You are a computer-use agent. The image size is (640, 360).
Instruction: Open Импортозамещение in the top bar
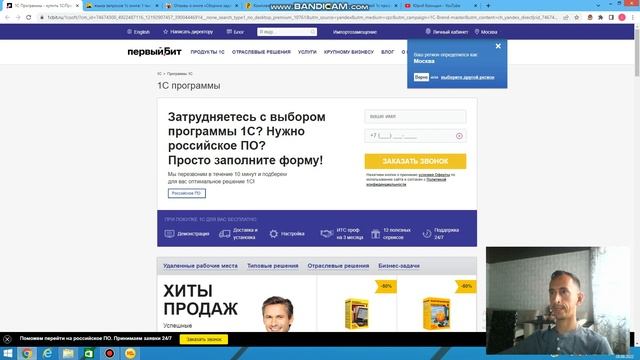[x=355, y=32]
